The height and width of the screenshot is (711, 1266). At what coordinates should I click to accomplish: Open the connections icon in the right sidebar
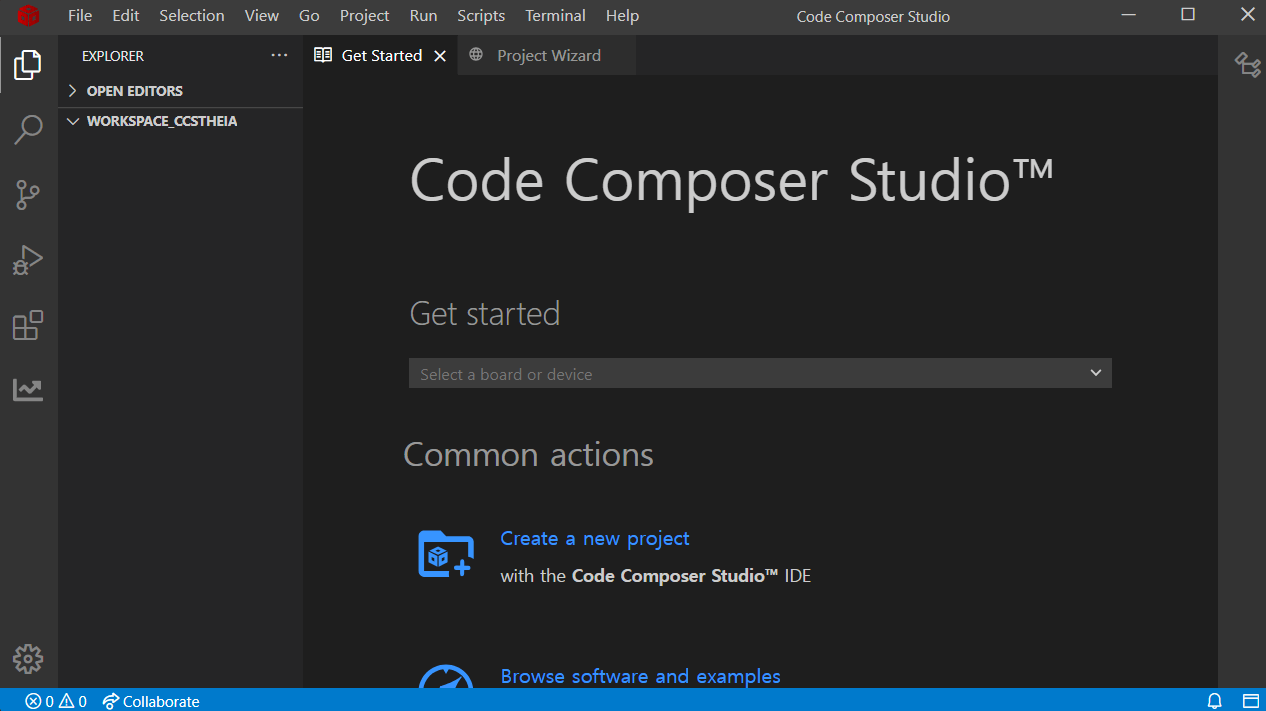pos(1248,65)
